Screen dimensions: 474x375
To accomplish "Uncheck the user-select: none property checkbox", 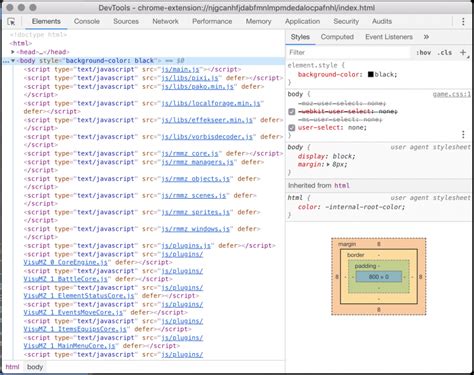I will 292,128.
